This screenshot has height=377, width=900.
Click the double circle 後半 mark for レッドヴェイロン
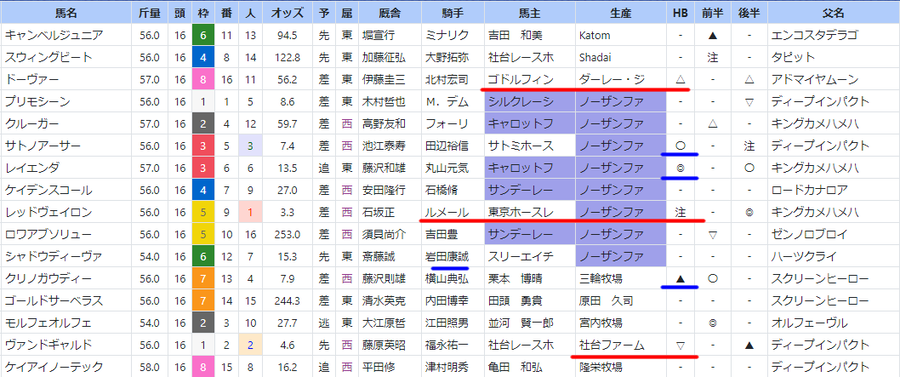point(749,213)
